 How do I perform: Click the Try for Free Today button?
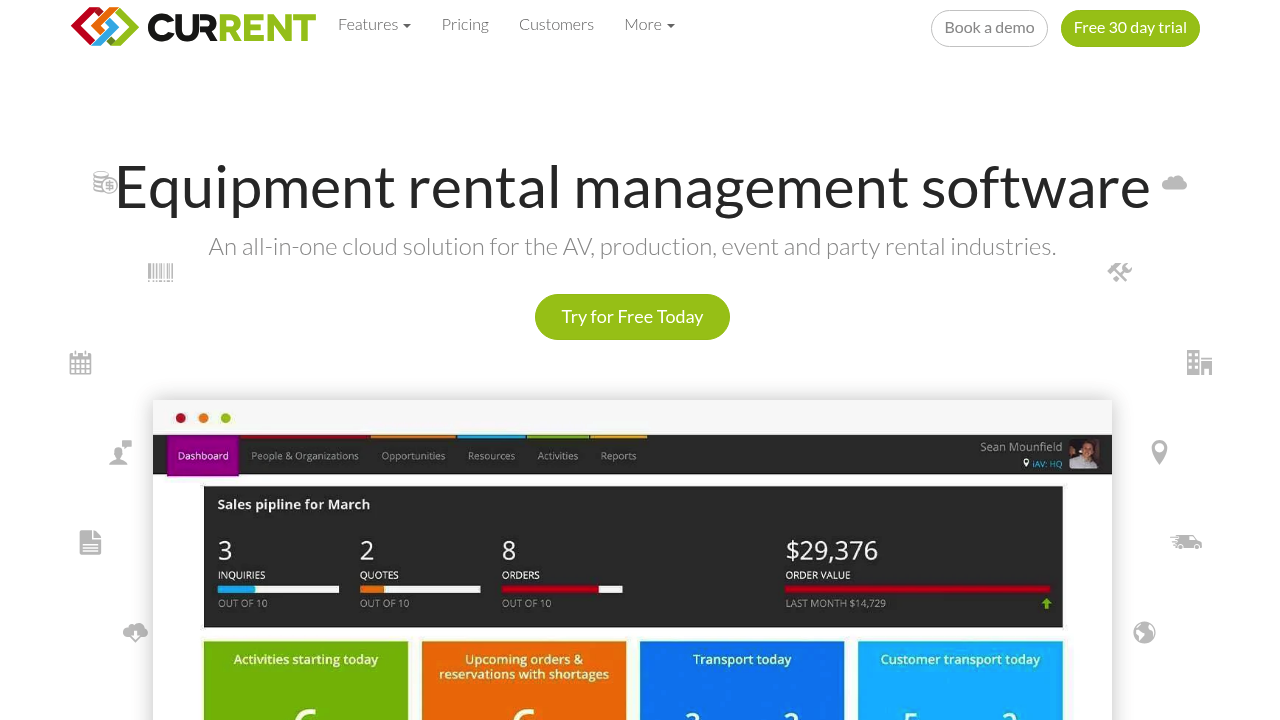pos(632,316)
